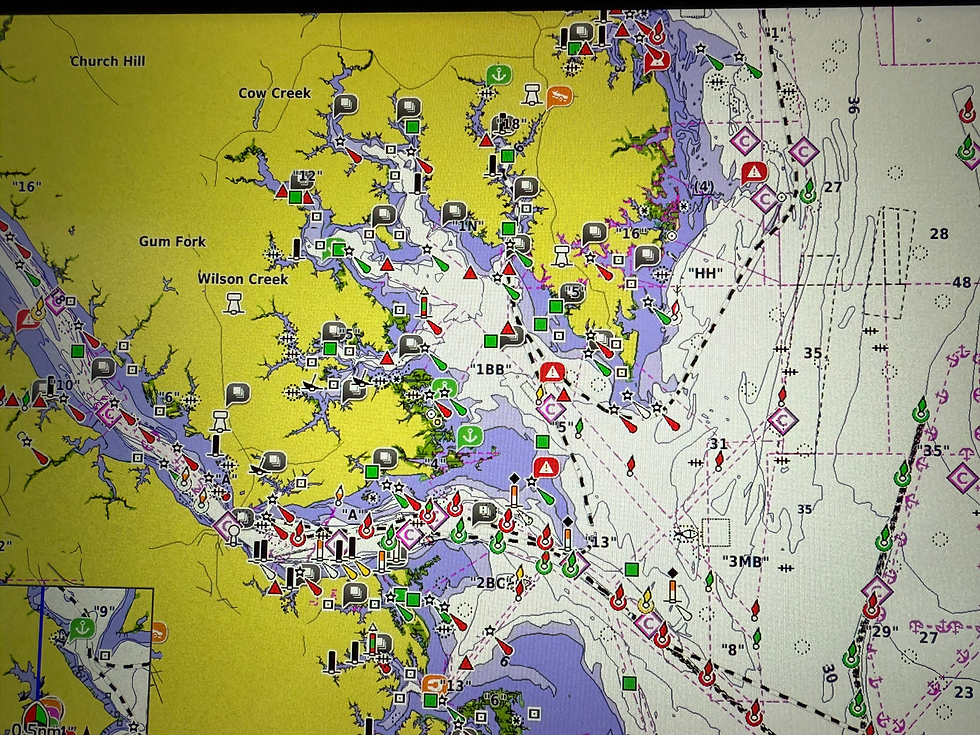Select the "HH" buoy label

click(x=706, y=273)
